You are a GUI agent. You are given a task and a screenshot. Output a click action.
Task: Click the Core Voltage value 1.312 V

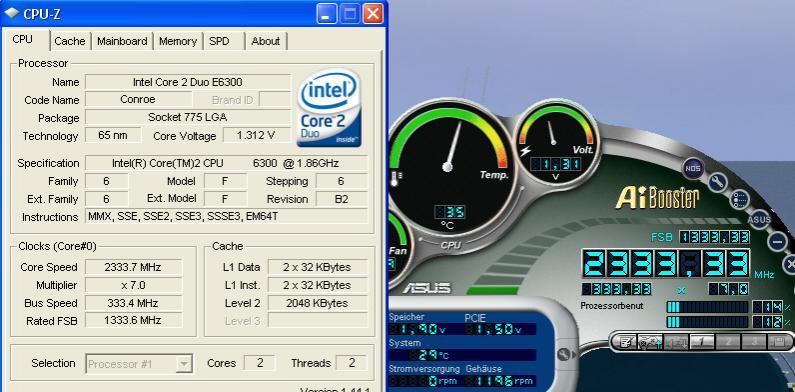(256, 135)
